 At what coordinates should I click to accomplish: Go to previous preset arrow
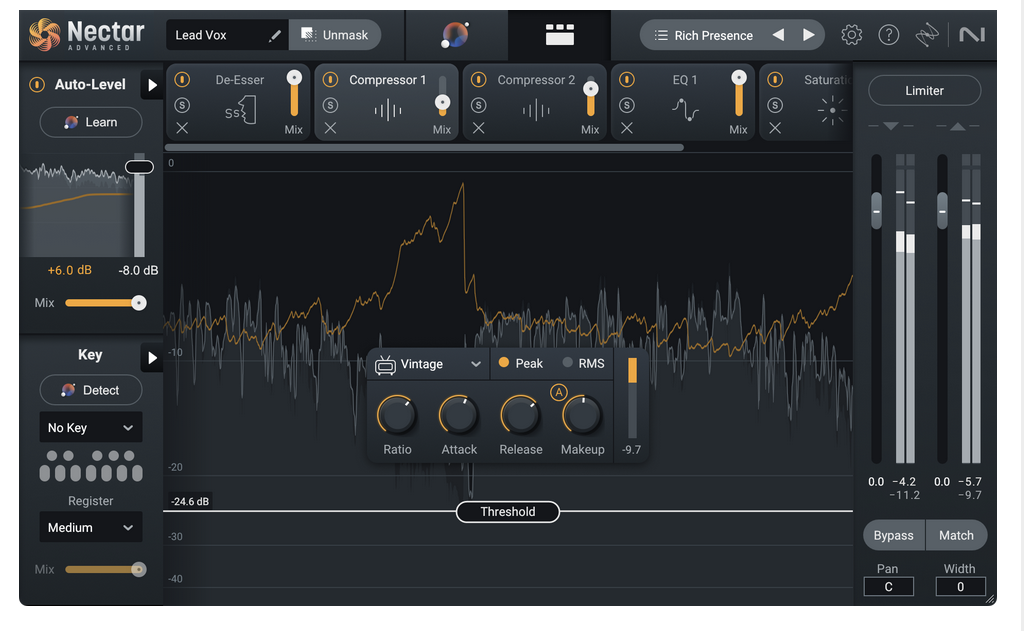point(778,35)
